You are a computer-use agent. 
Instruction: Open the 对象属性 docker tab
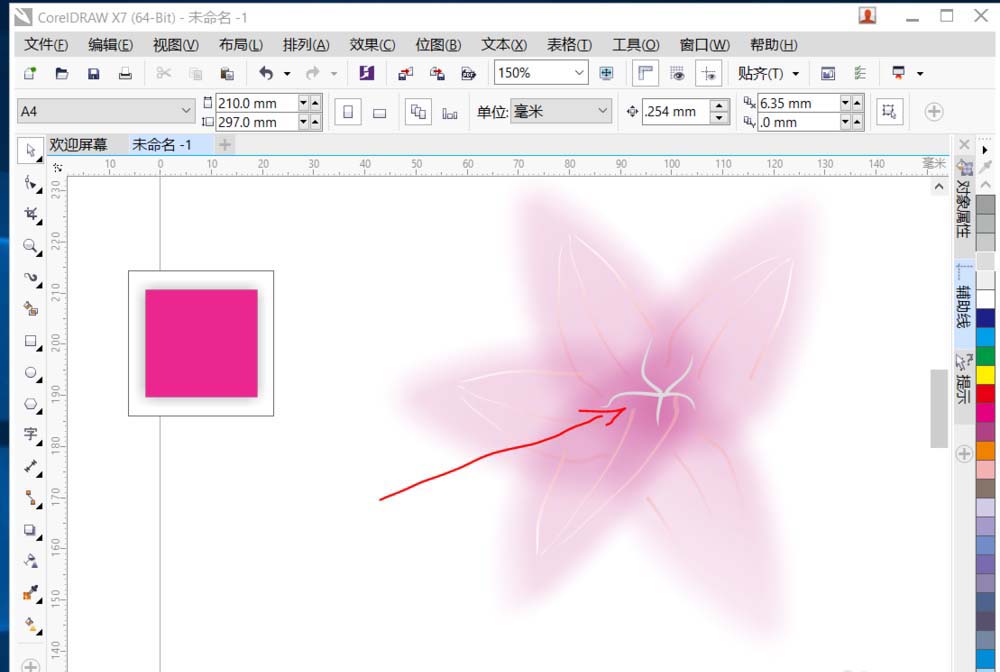click(964, 209)
